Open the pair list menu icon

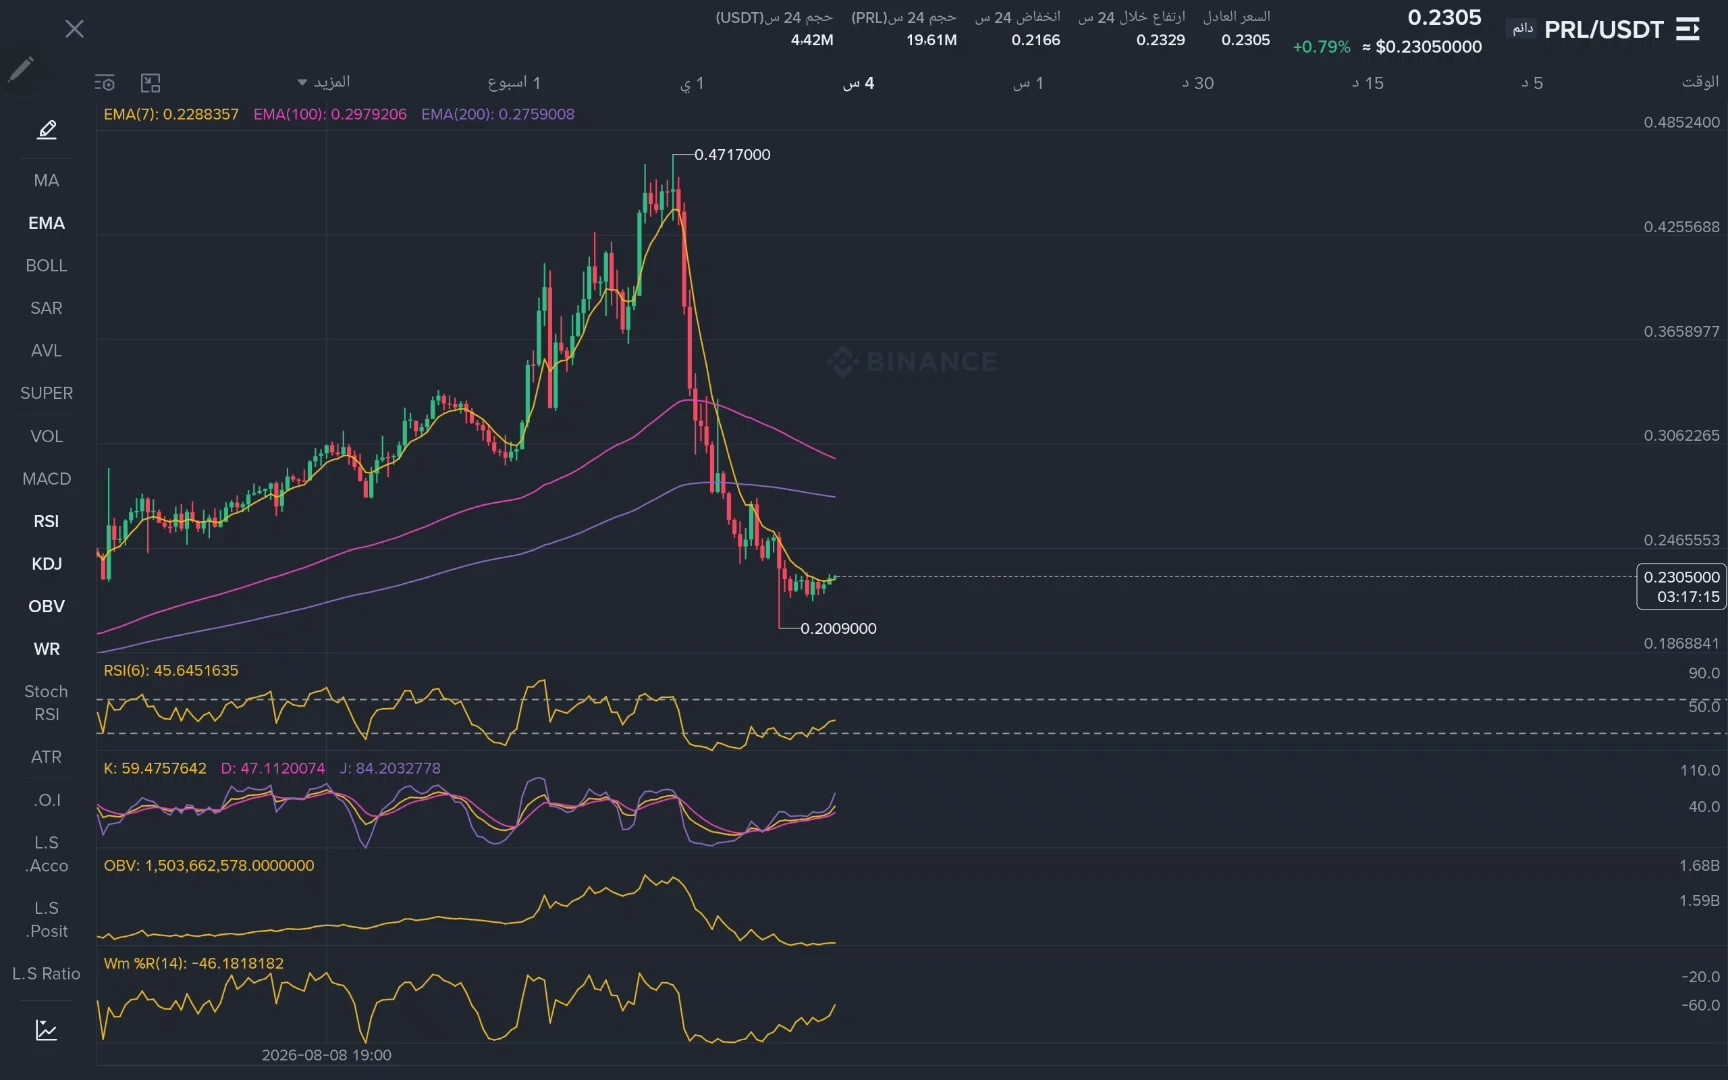point(1688,29)
